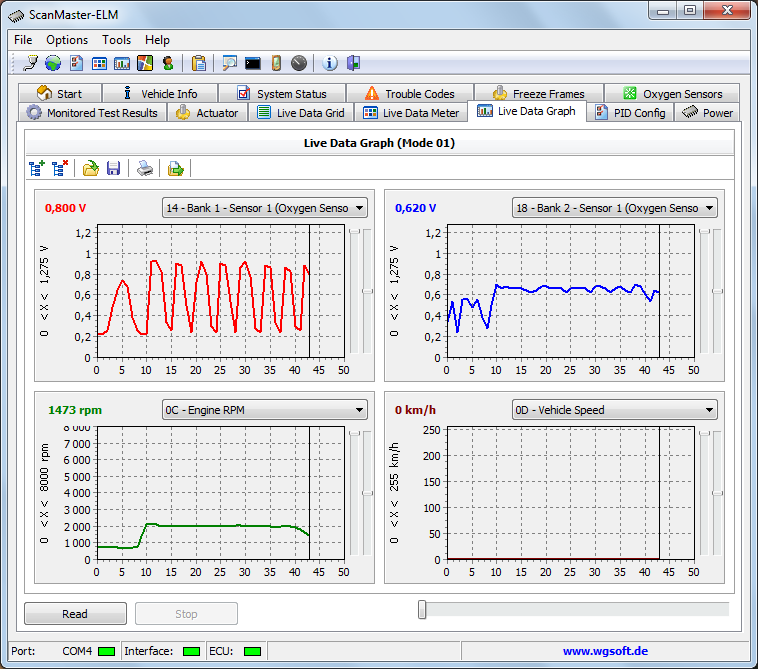The image size is (758, 669).
Task: Click the remove PID tree icon
Action: (x=60, y=168)
